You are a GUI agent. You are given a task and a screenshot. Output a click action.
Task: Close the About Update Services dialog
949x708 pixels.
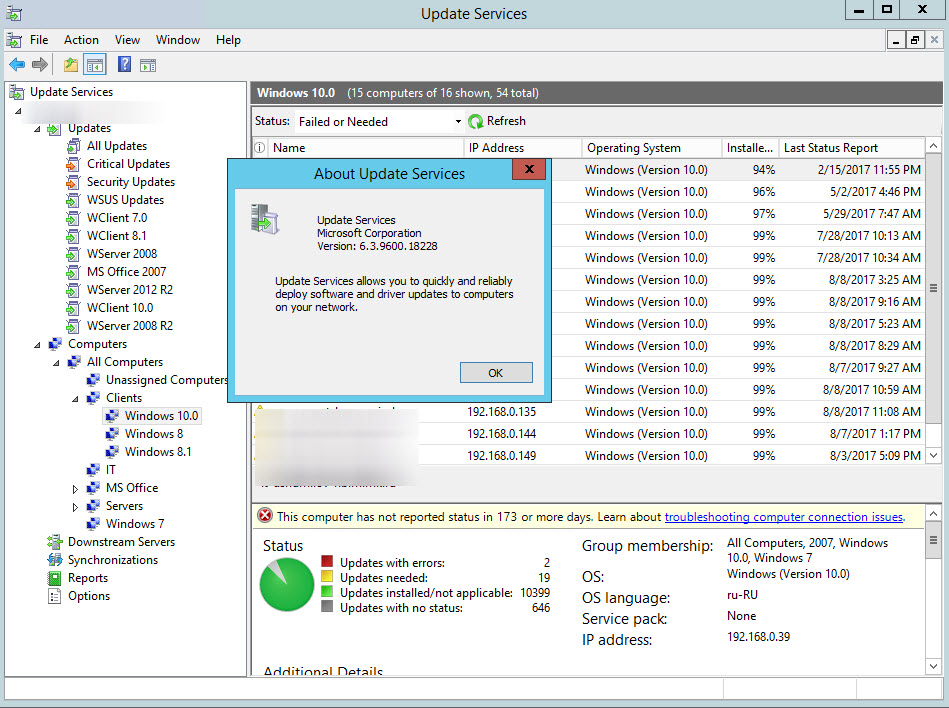[x=529, y=169]
